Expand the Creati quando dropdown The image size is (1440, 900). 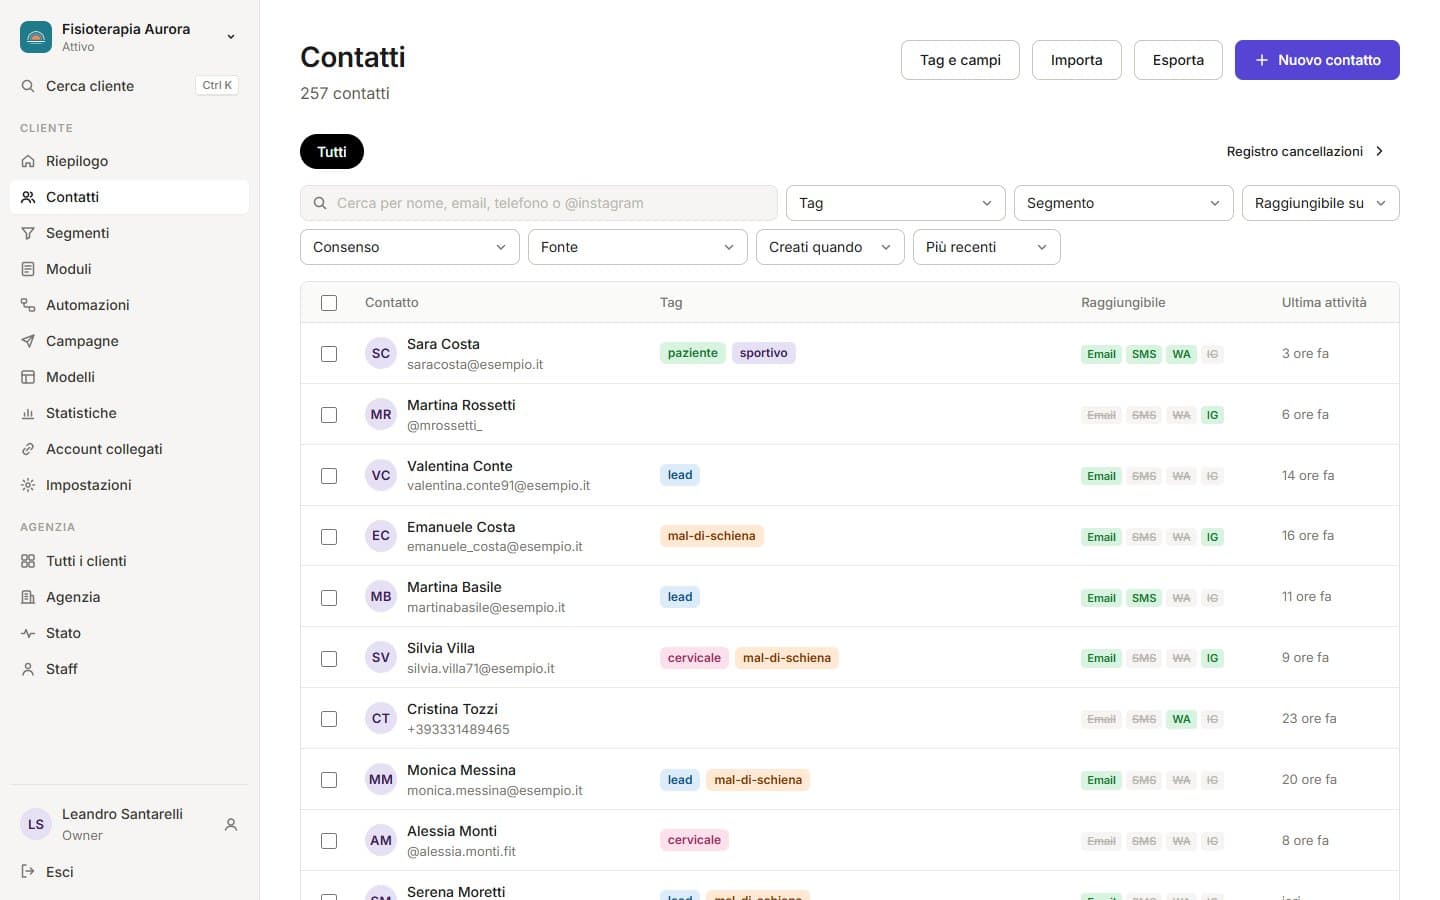pyautogui.click(x=830, y=247)
